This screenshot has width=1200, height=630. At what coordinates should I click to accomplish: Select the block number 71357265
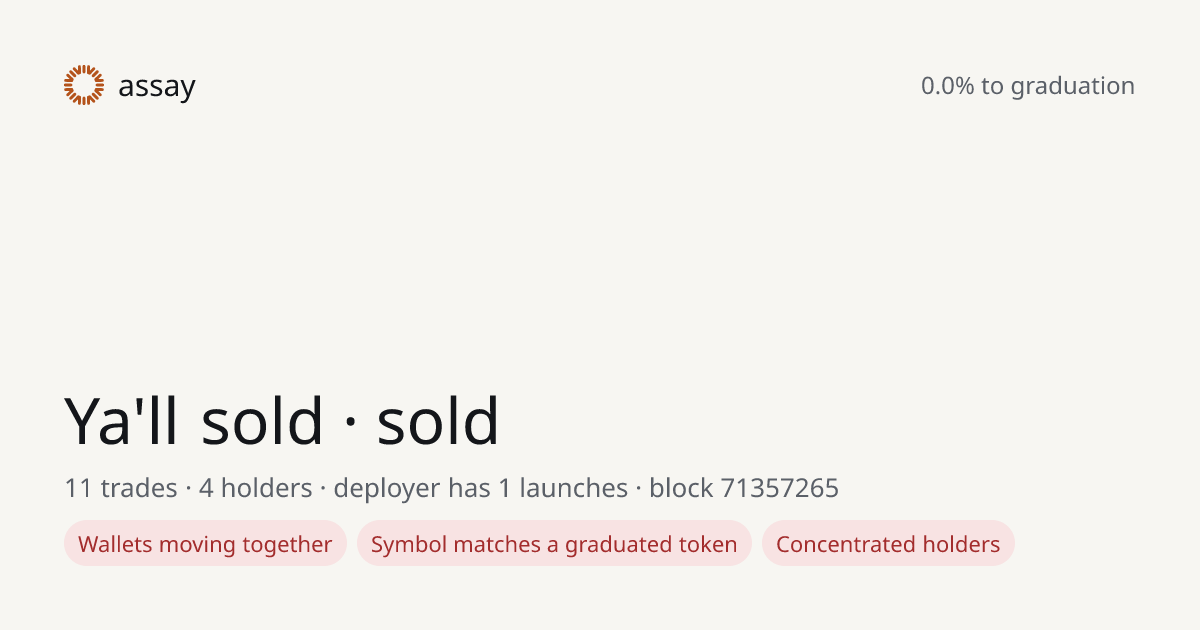pos(780,489)
